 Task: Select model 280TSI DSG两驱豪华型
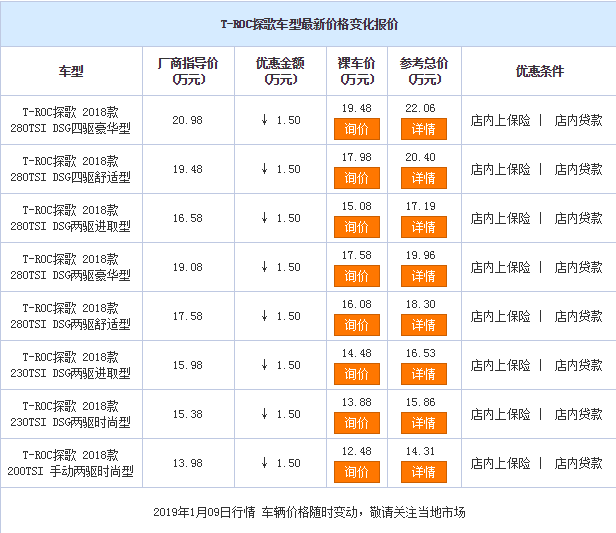tap(70, 267)
